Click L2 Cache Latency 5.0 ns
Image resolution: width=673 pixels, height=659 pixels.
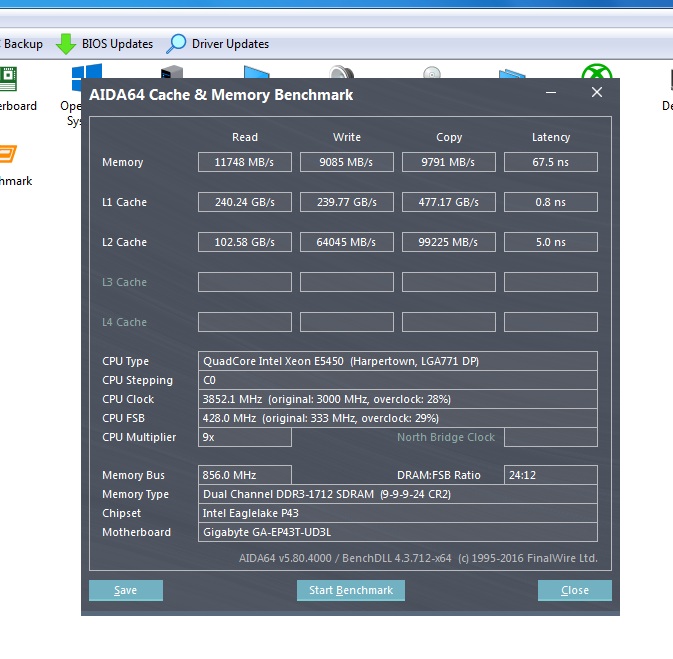[x=551, y=242]
